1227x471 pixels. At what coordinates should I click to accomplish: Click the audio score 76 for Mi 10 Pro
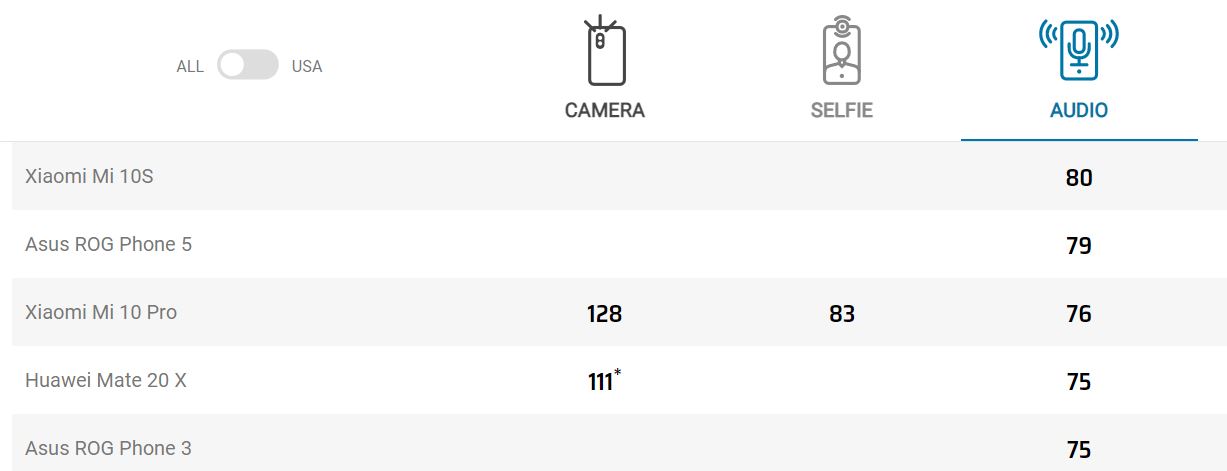pos(1078,314)
